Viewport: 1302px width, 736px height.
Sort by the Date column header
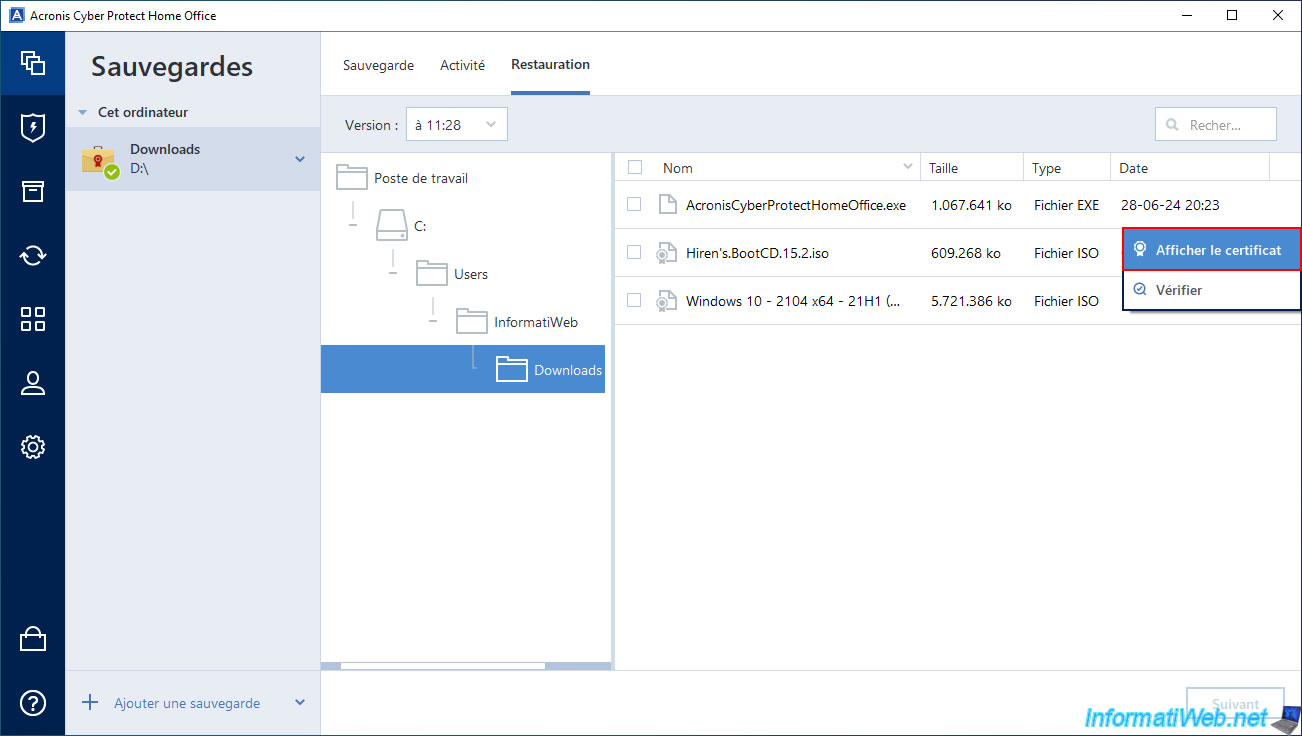pyautogui.click(x=1133, y=168)
